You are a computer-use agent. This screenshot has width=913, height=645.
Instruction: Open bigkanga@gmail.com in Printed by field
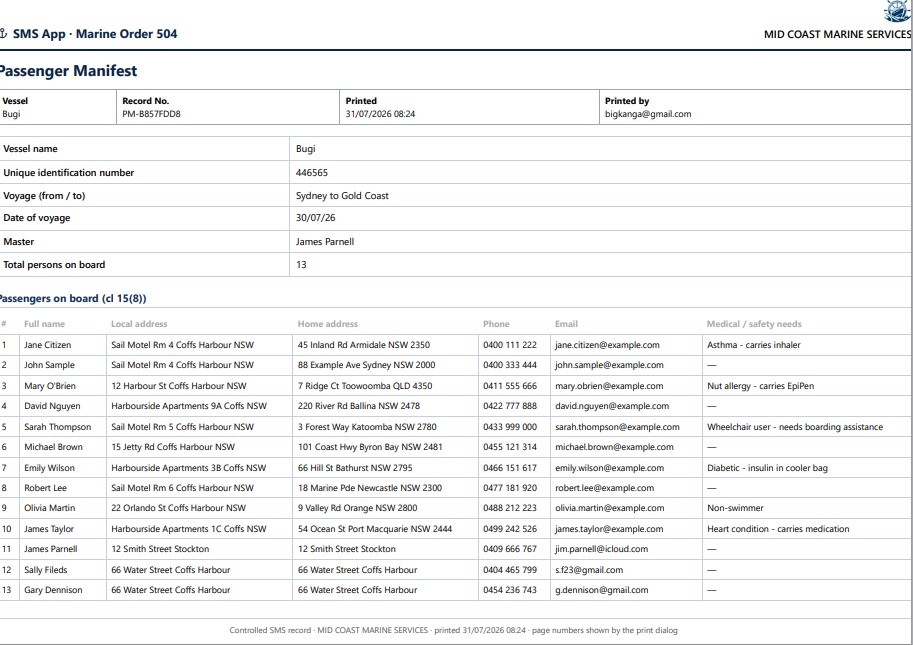(647, 114)
